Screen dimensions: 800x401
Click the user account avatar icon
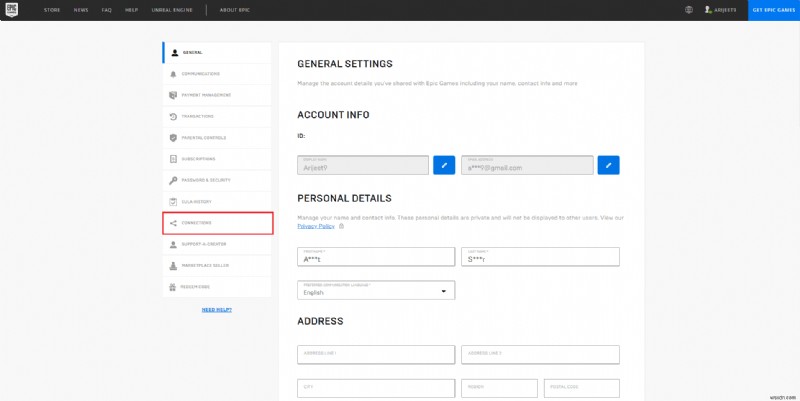(710, 10)
